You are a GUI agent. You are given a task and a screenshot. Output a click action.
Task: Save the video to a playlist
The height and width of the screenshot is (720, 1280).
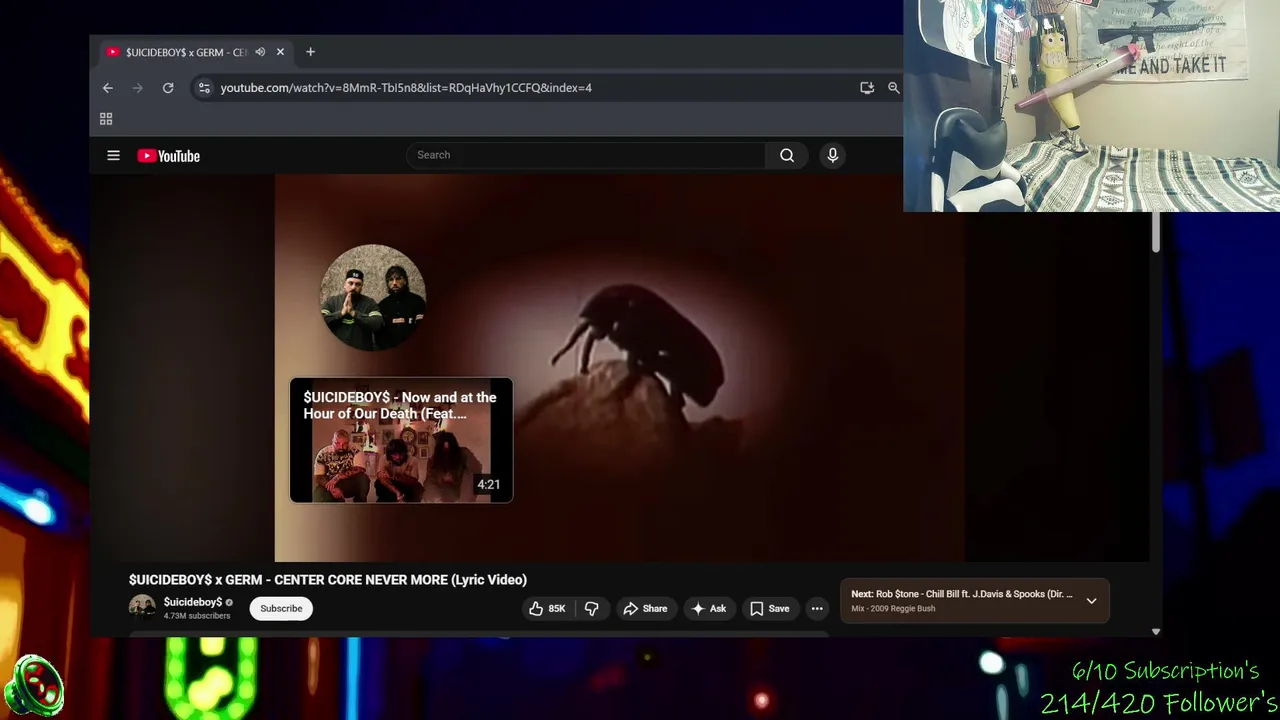tap(770, 608)
